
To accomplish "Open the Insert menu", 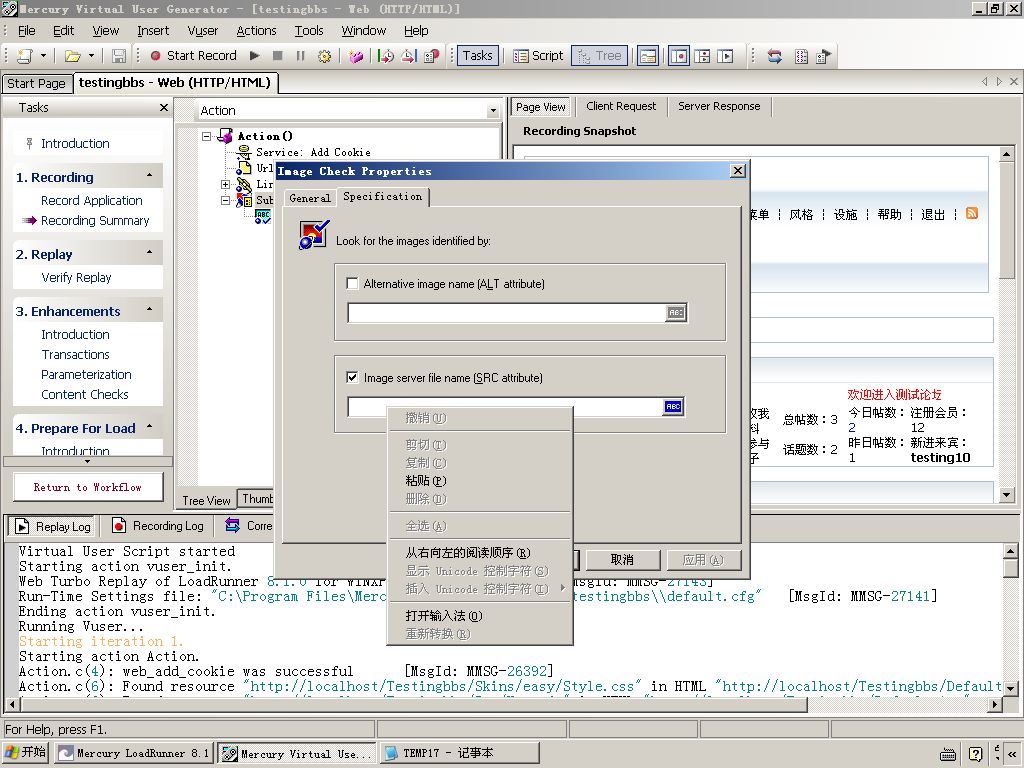I will [x=153, y=31].
